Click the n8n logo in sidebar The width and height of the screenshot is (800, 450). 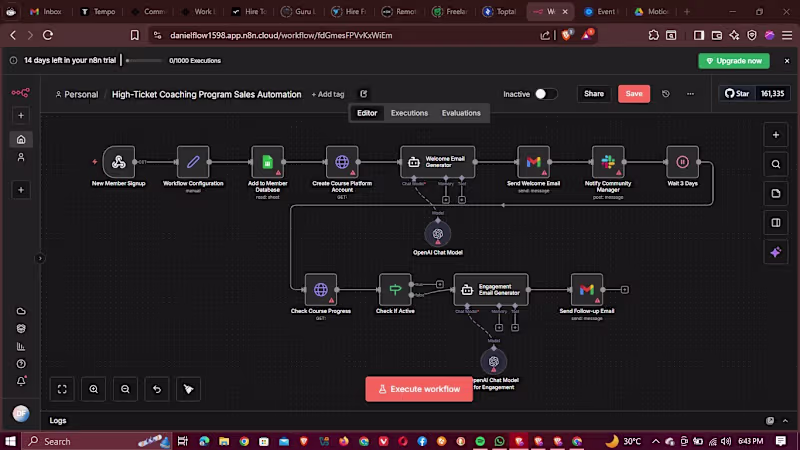20,93
